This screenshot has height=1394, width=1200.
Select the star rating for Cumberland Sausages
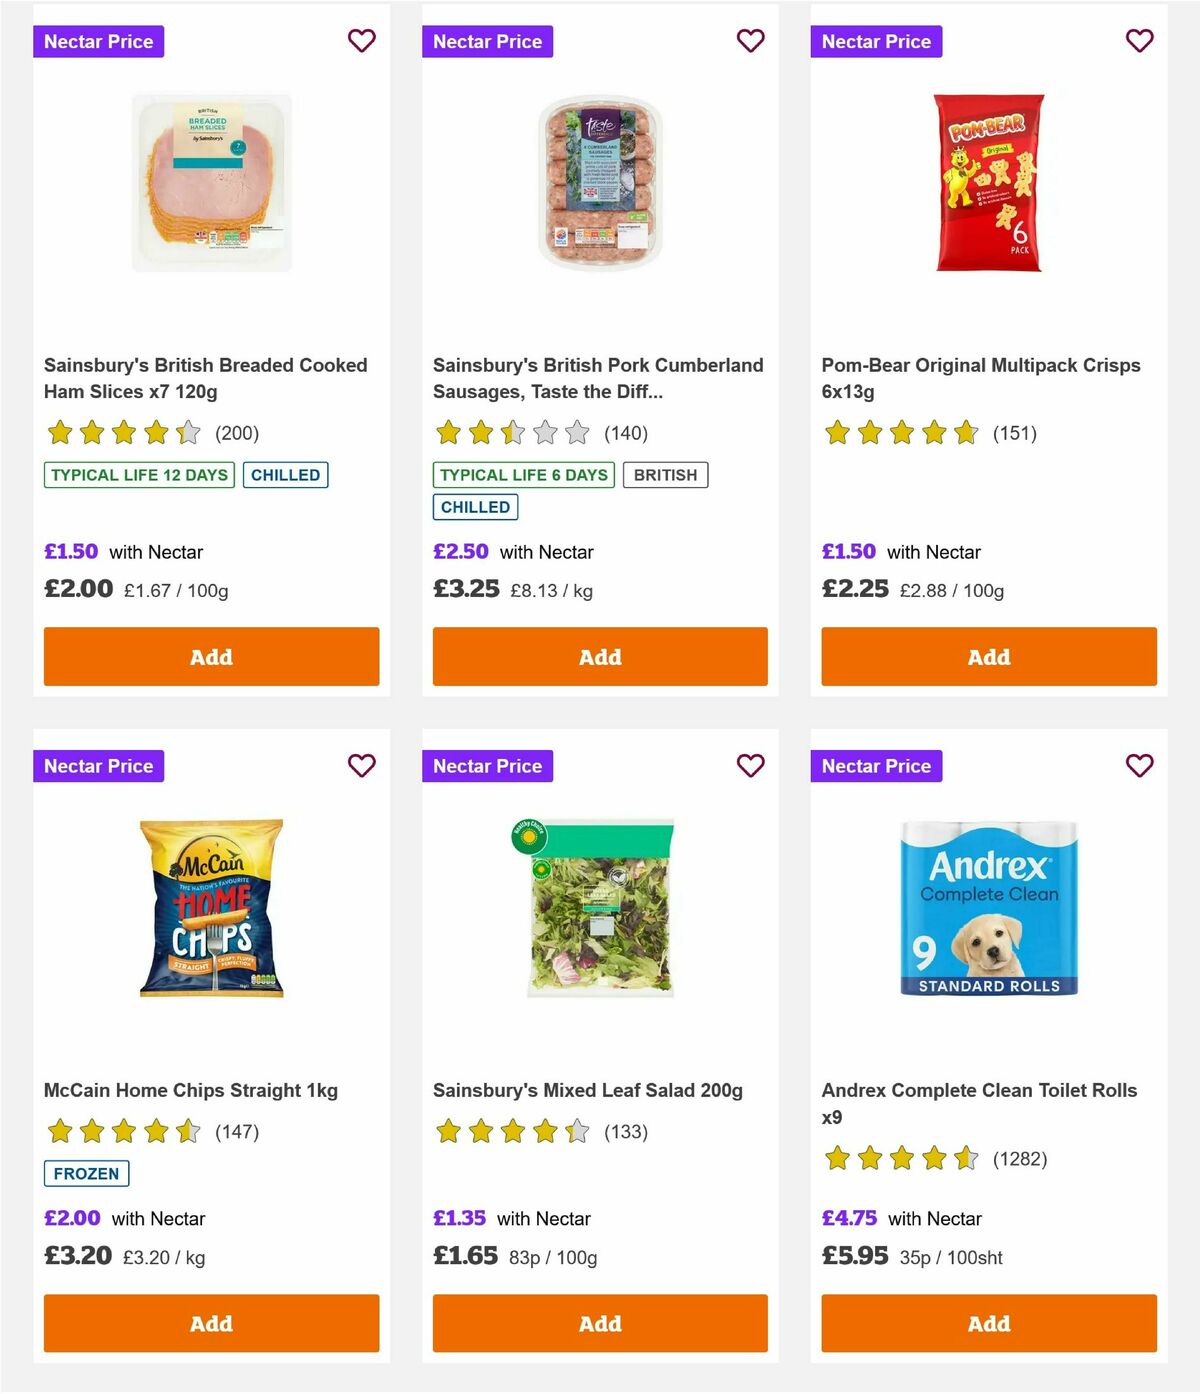[510, 434]
